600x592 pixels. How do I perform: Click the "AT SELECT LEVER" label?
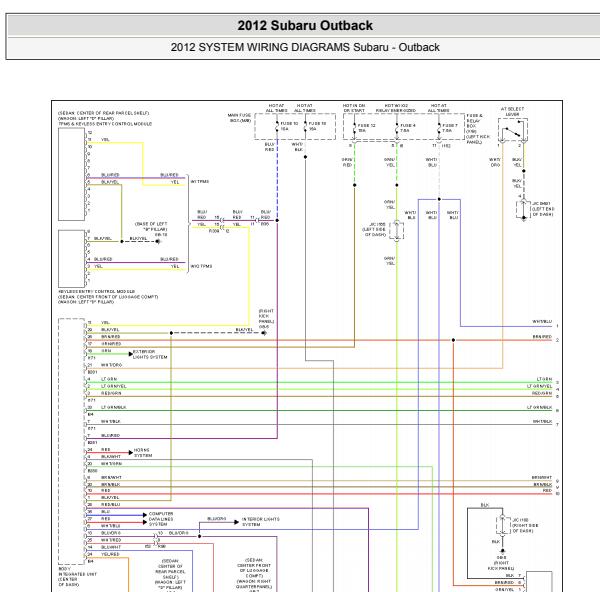click(512, 111)
